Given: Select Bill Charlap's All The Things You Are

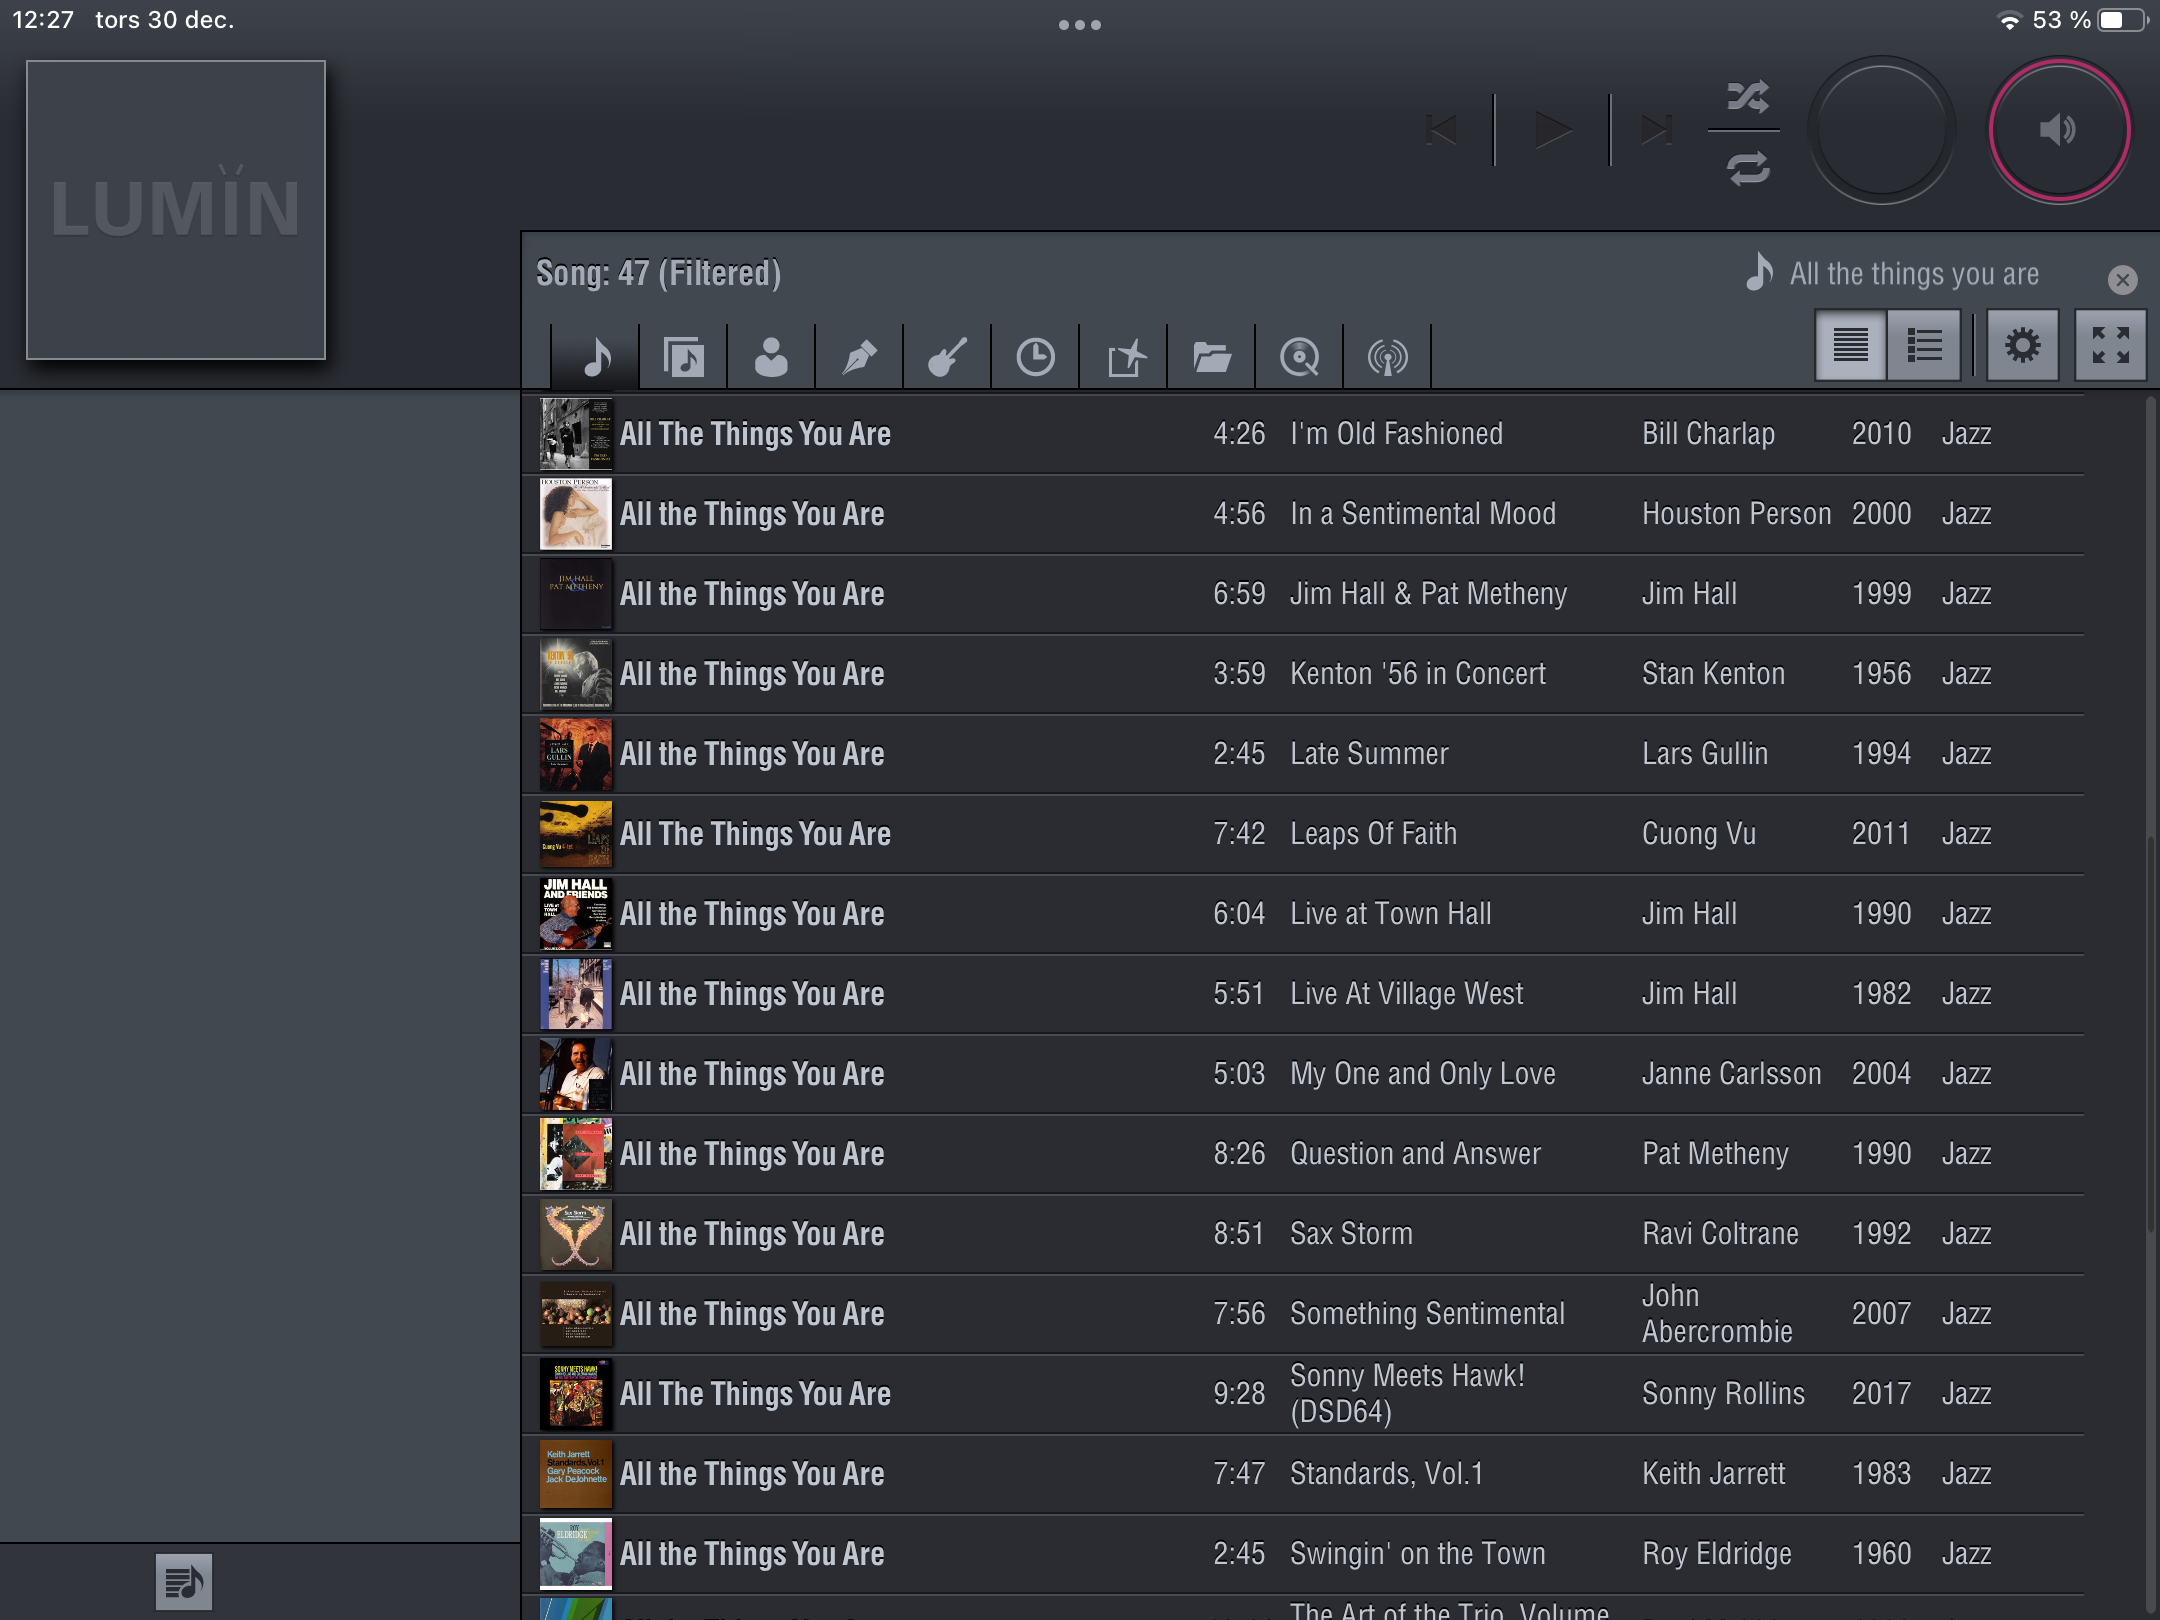Looking at the screenshot, I should point(1303,434).
